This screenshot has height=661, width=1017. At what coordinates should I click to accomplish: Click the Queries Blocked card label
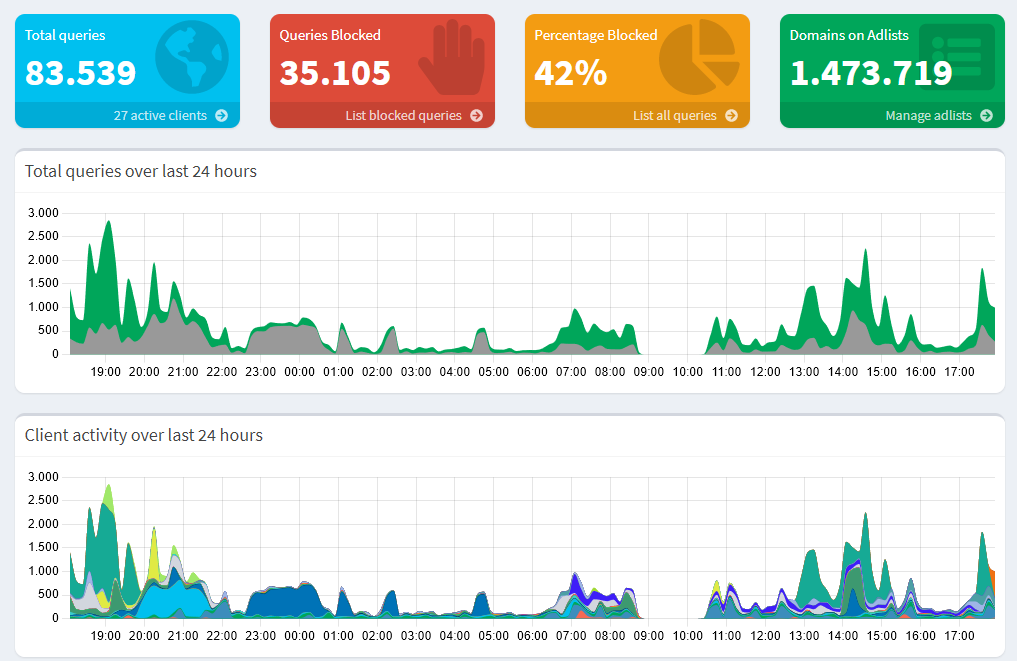(x=330, y=35)
